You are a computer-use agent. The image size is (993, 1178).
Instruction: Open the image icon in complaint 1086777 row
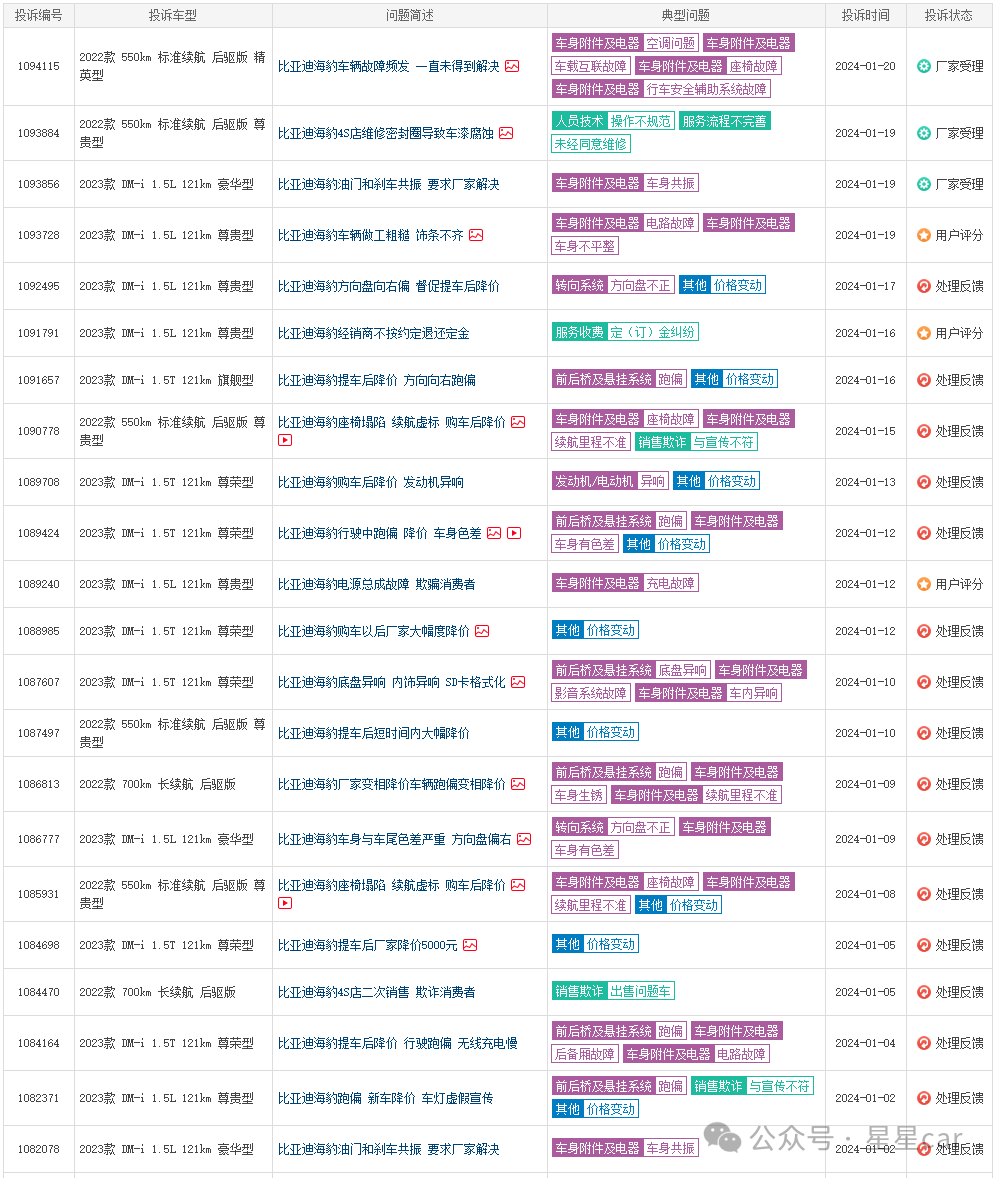tap(524, 839)
